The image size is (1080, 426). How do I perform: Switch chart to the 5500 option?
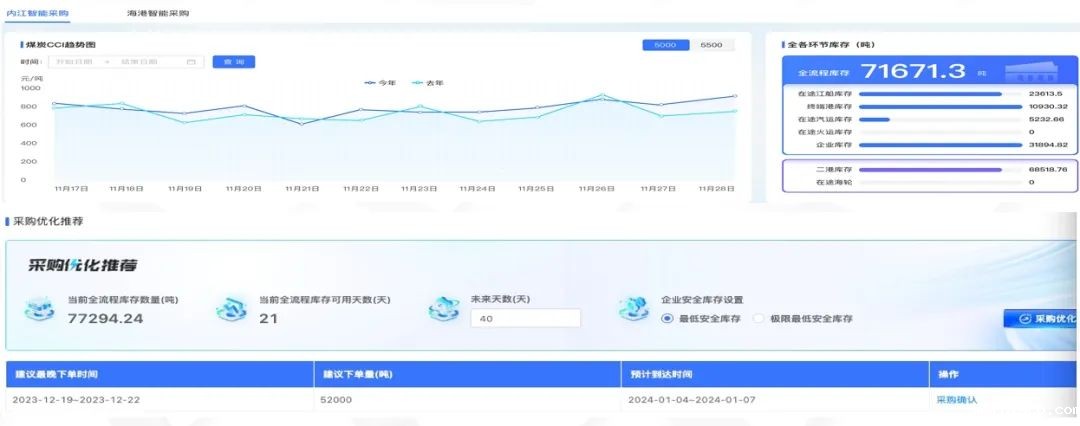[x=711, y=45]
